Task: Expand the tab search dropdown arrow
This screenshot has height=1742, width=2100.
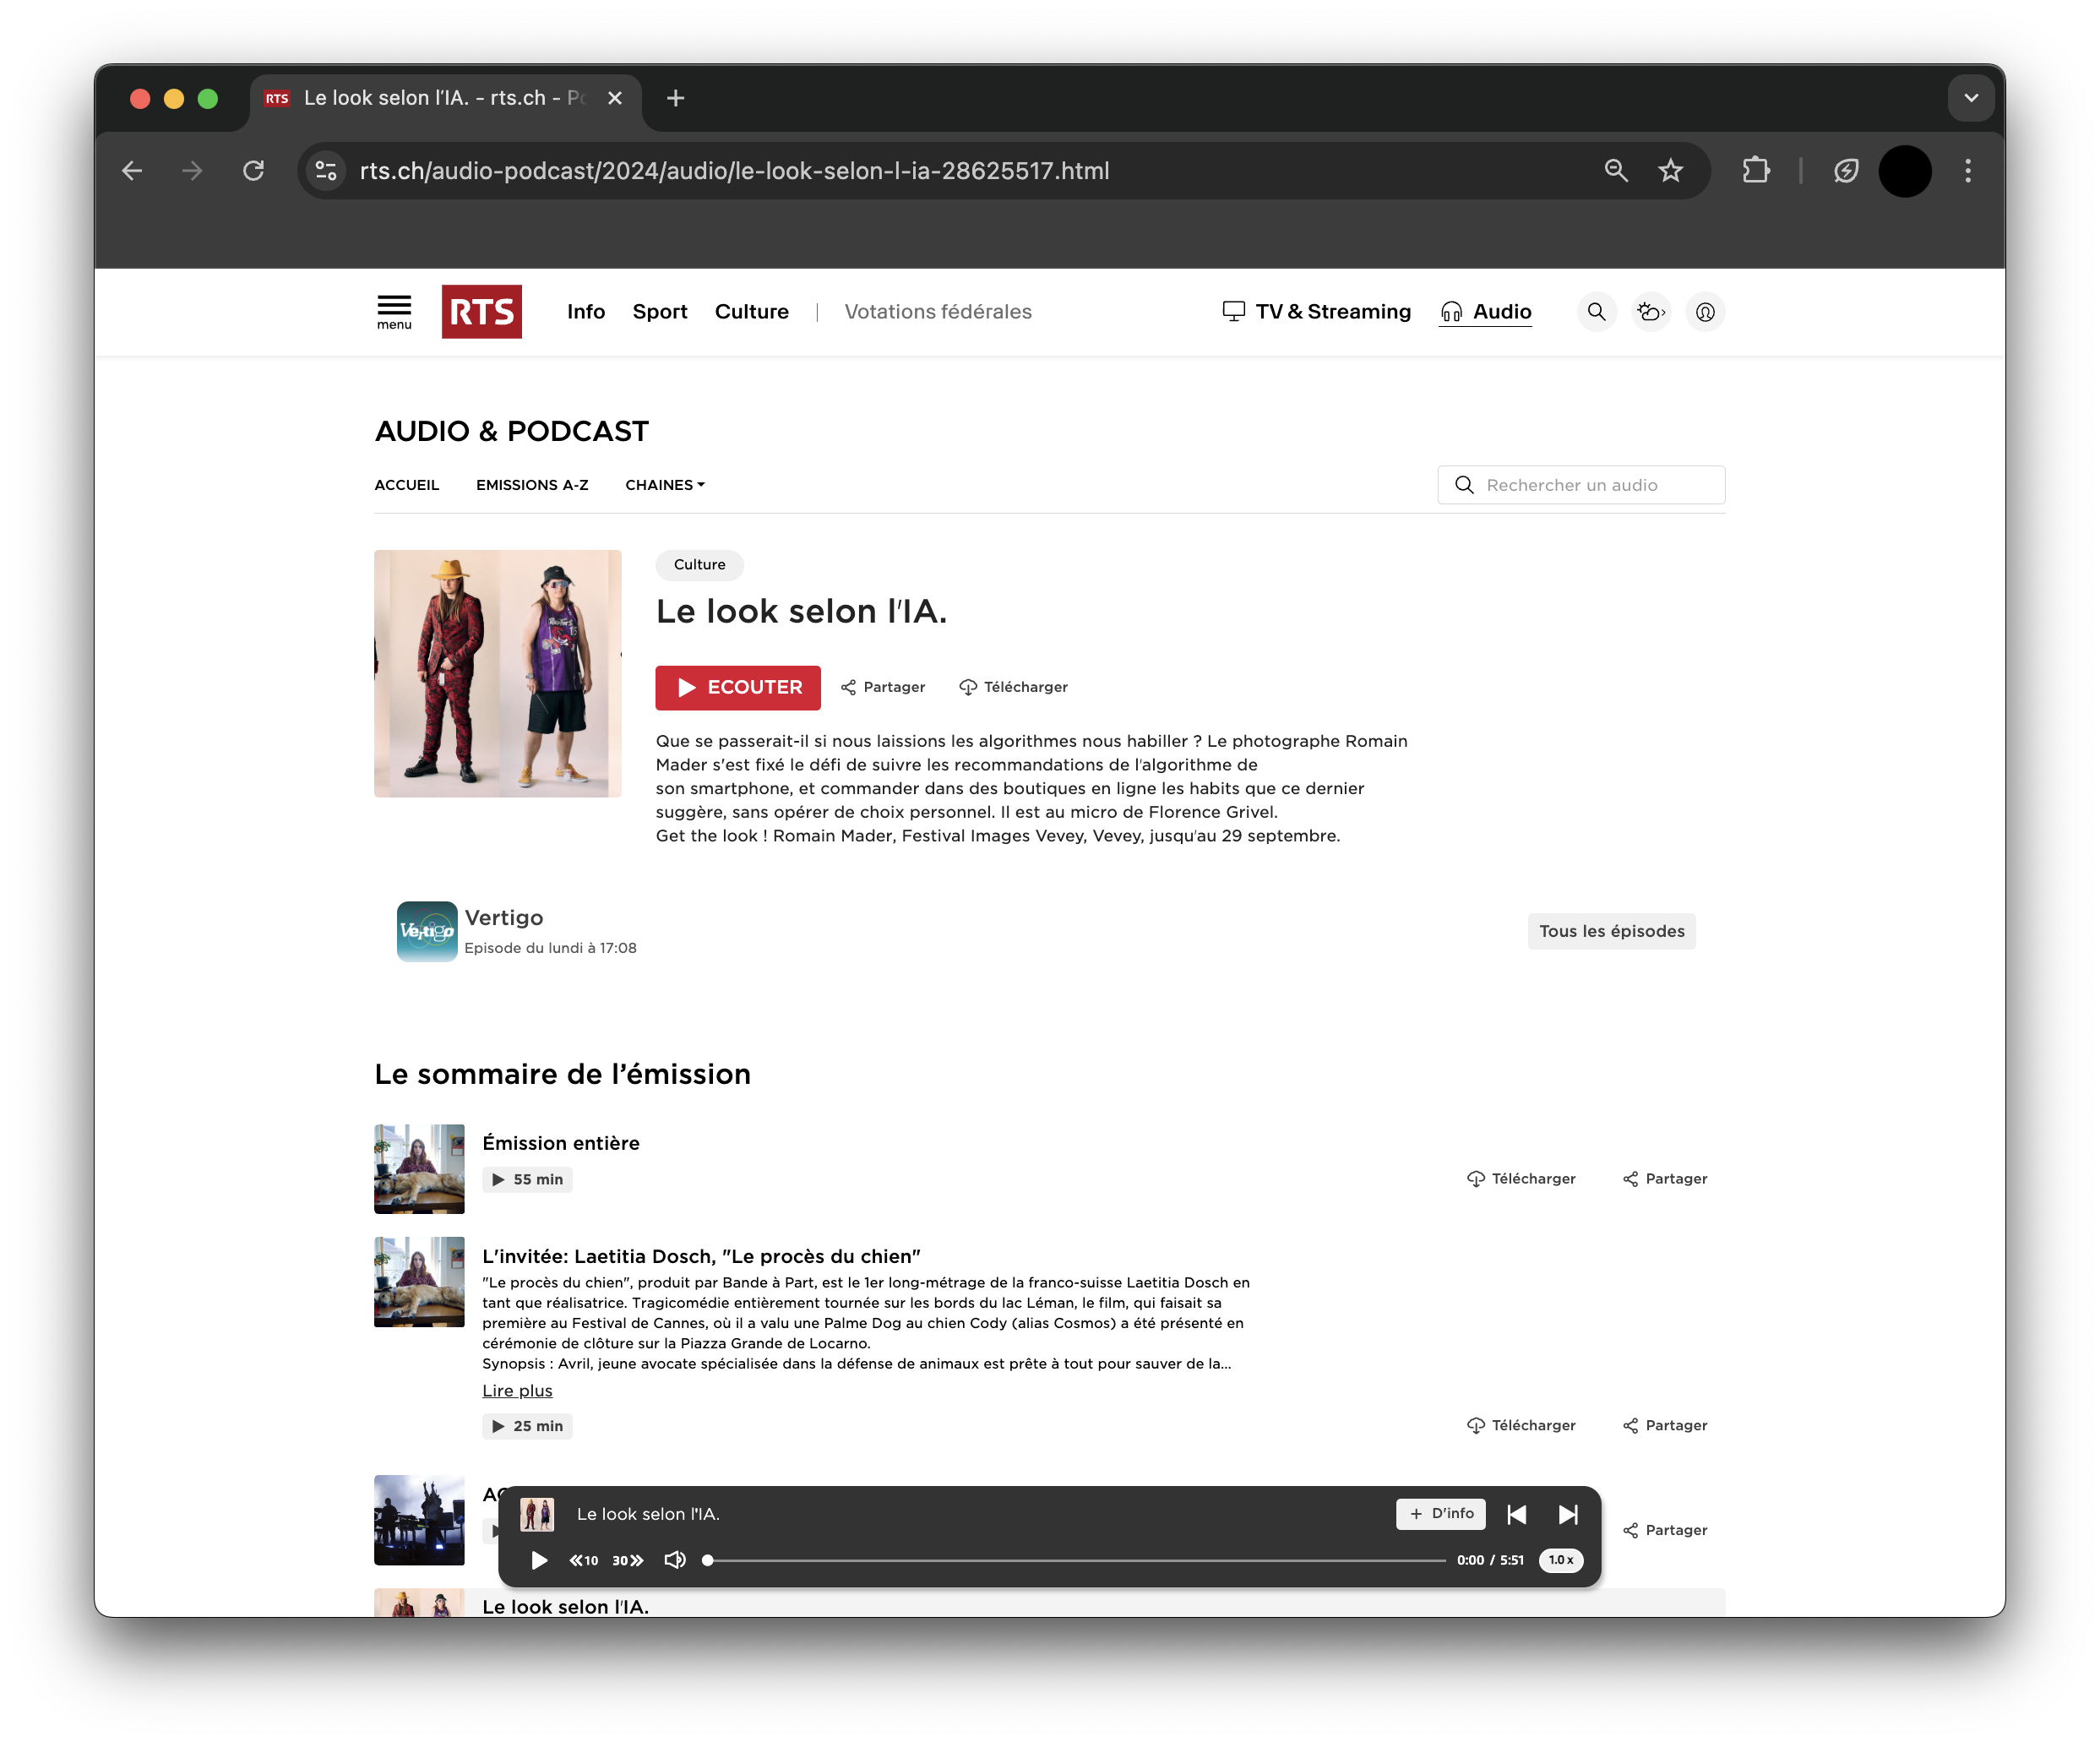Action: tap(1971, 98)
